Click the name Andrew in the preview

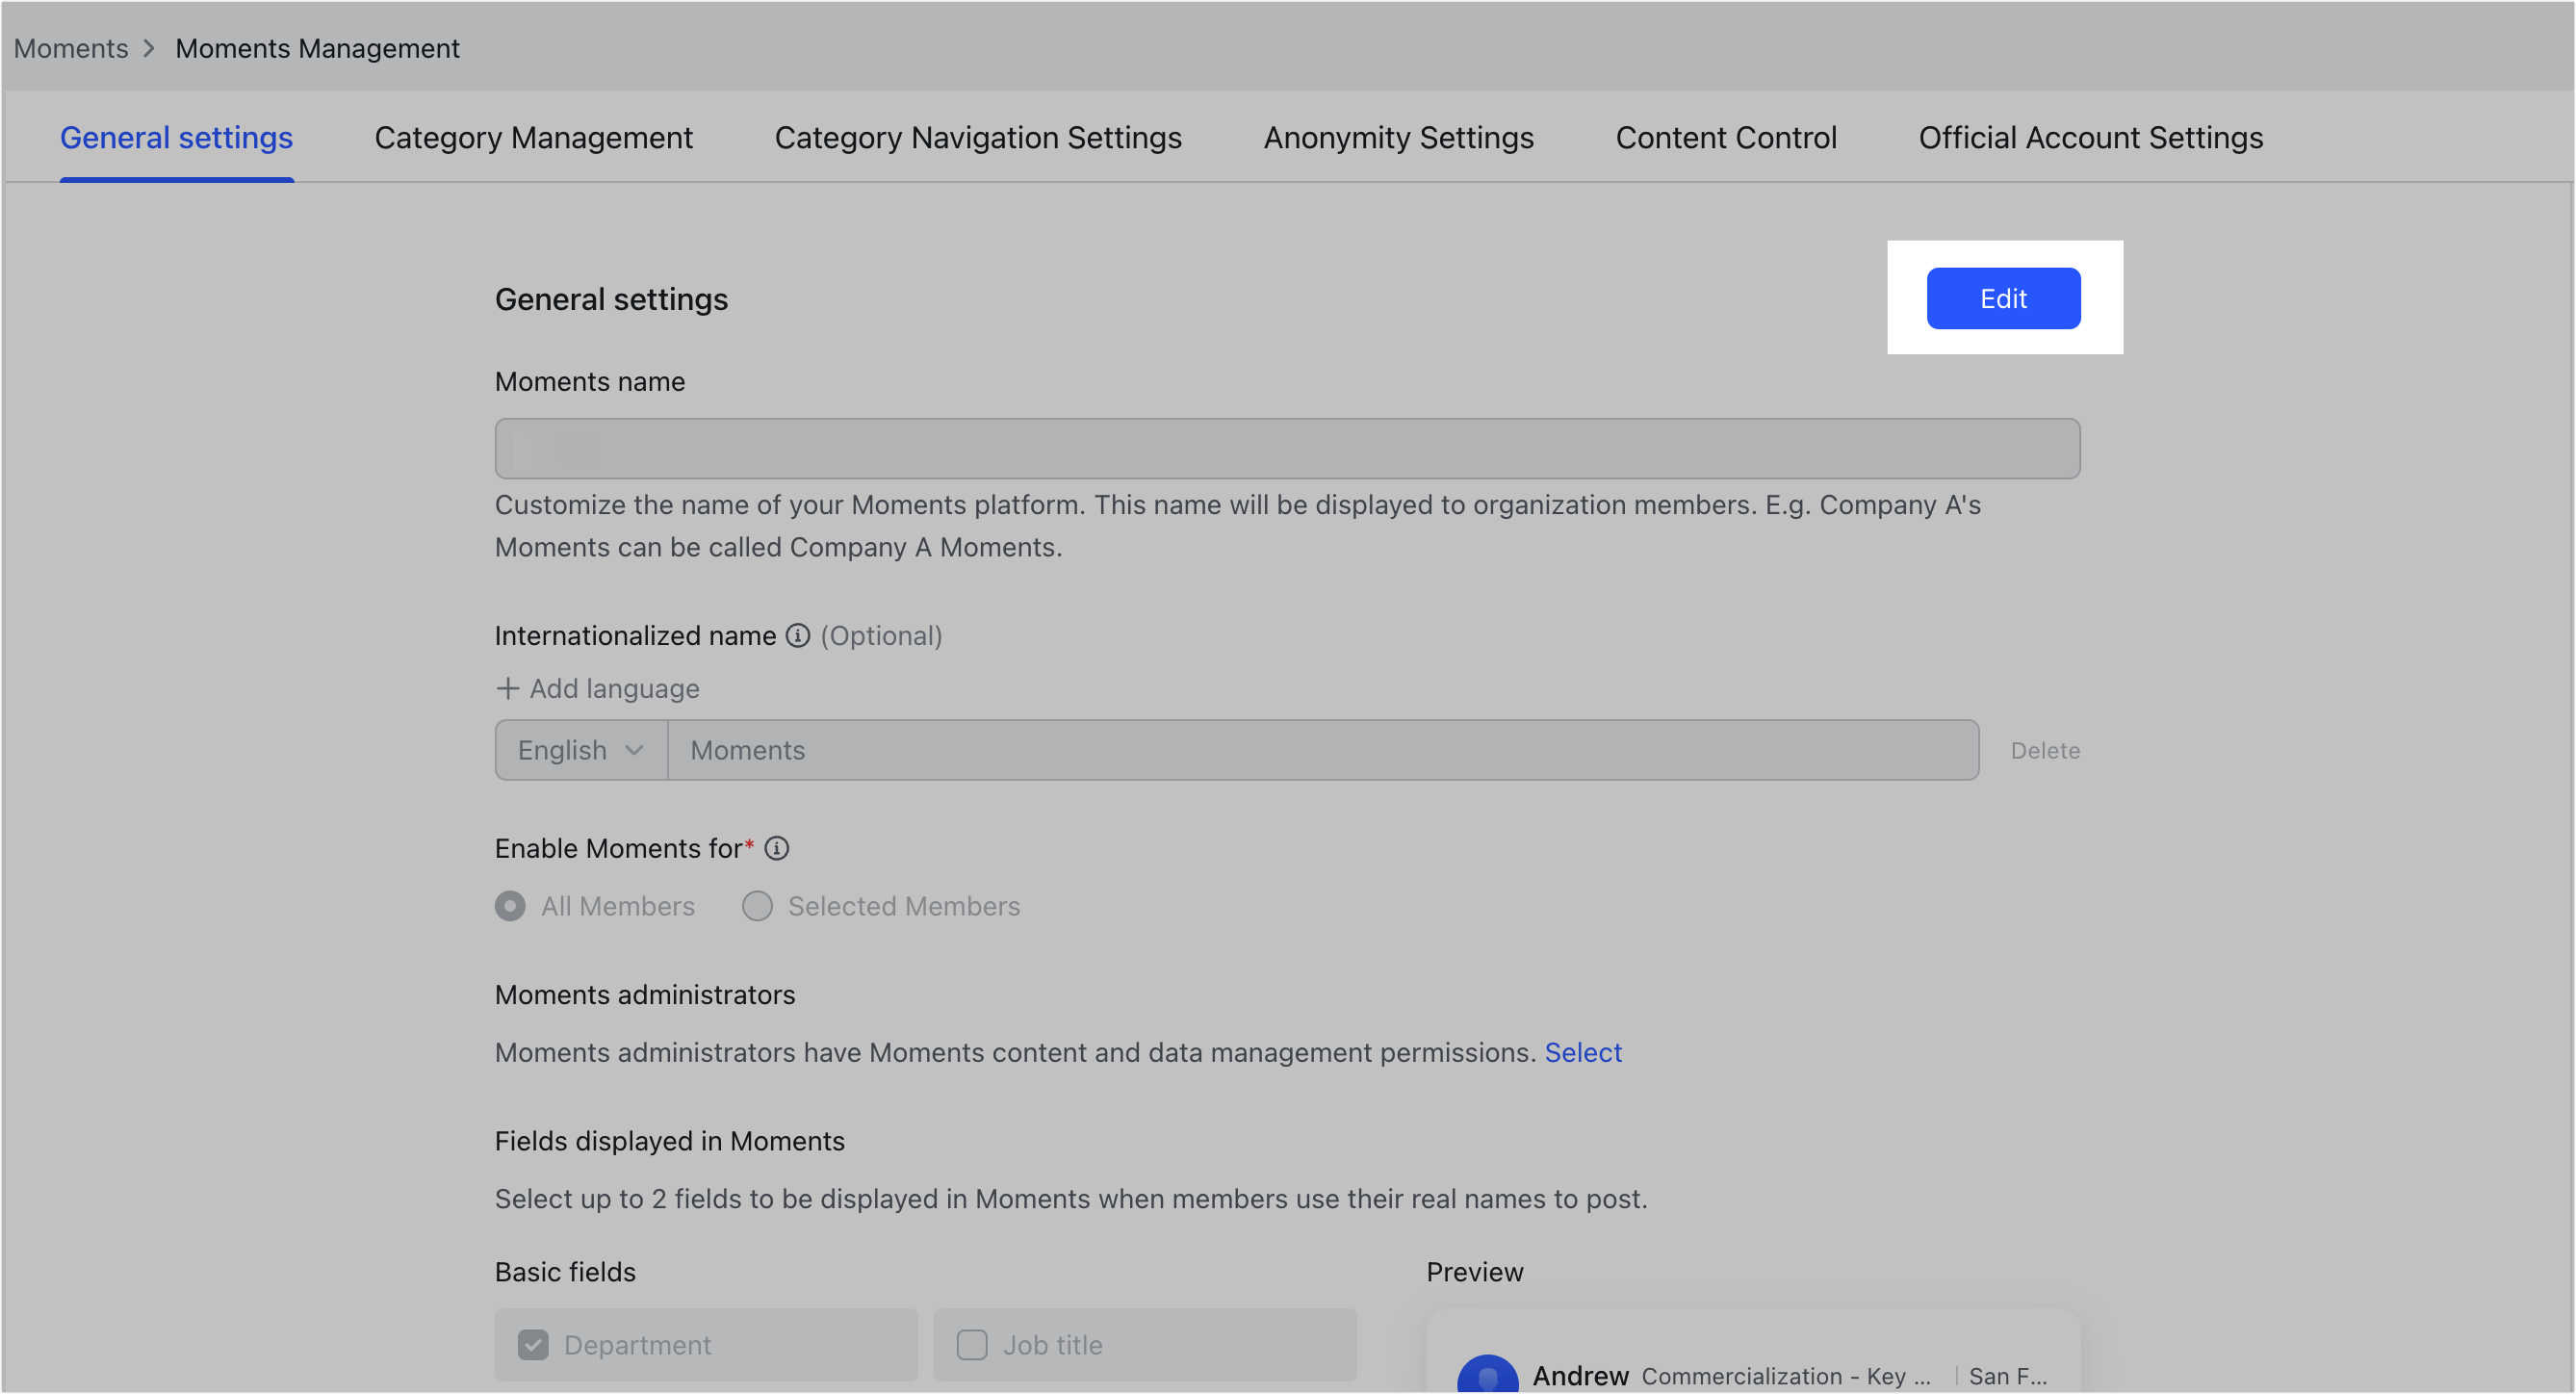coord(1581,1376)
